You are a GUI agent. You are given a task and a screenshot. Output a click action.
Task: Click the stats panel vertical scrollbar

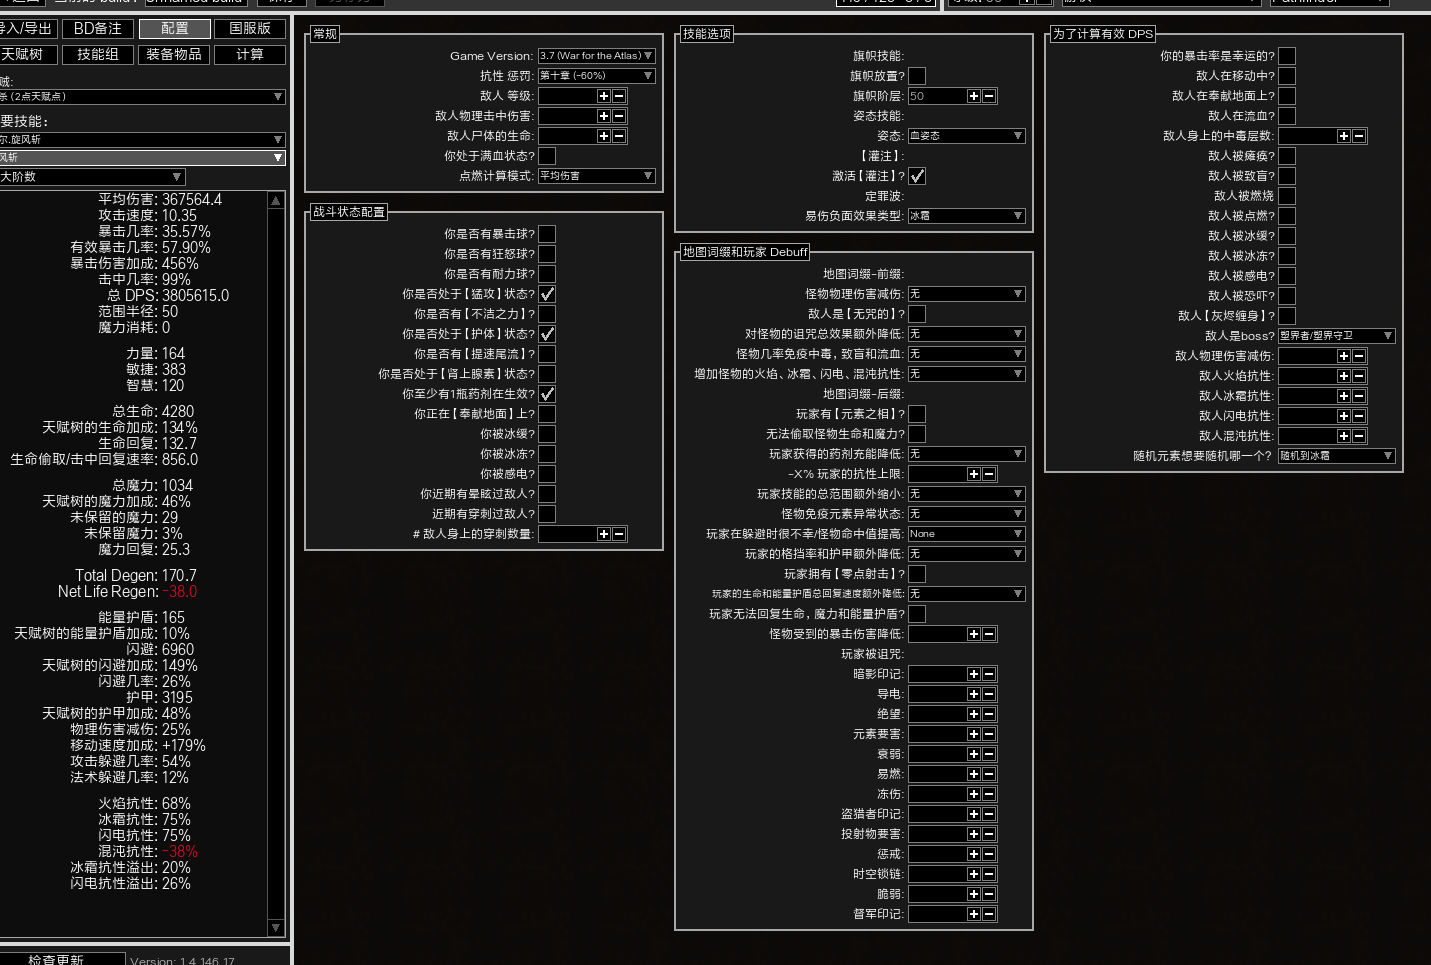coord(276,560)
